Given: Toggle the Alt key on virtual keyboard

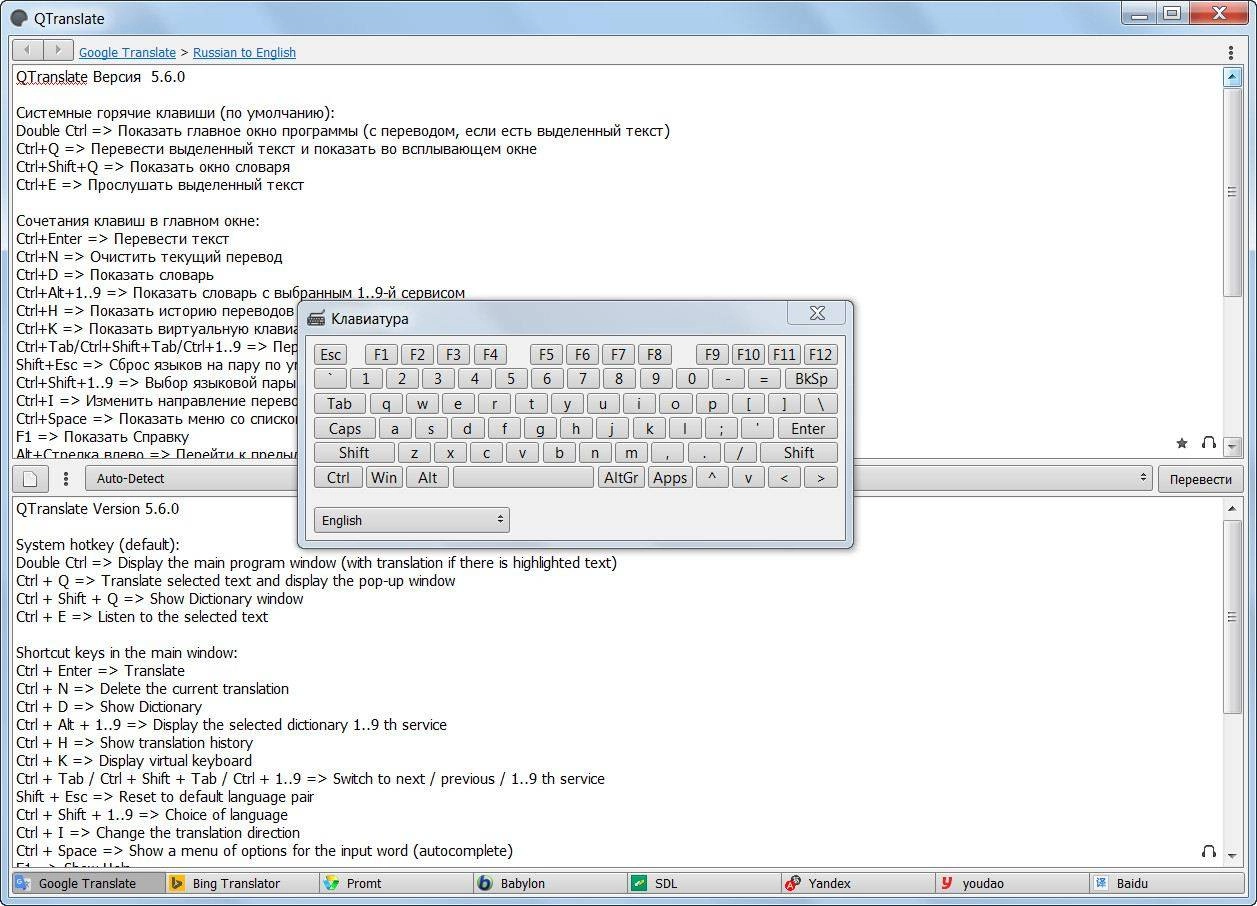Looking at the screenshot, I should pos(428,477).
